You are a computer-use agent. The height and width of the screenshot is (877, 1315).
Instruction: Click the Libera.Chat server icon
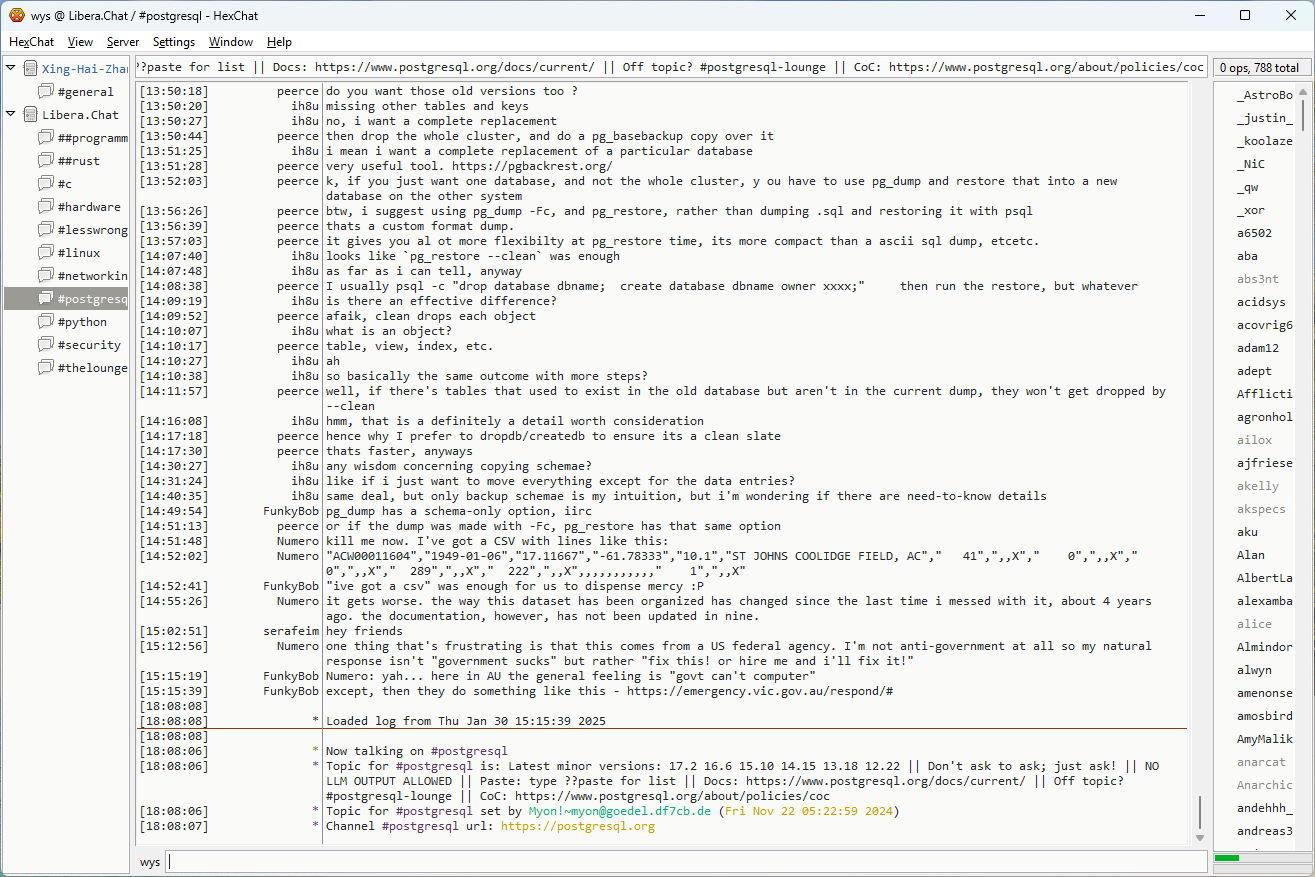(31, 115)
